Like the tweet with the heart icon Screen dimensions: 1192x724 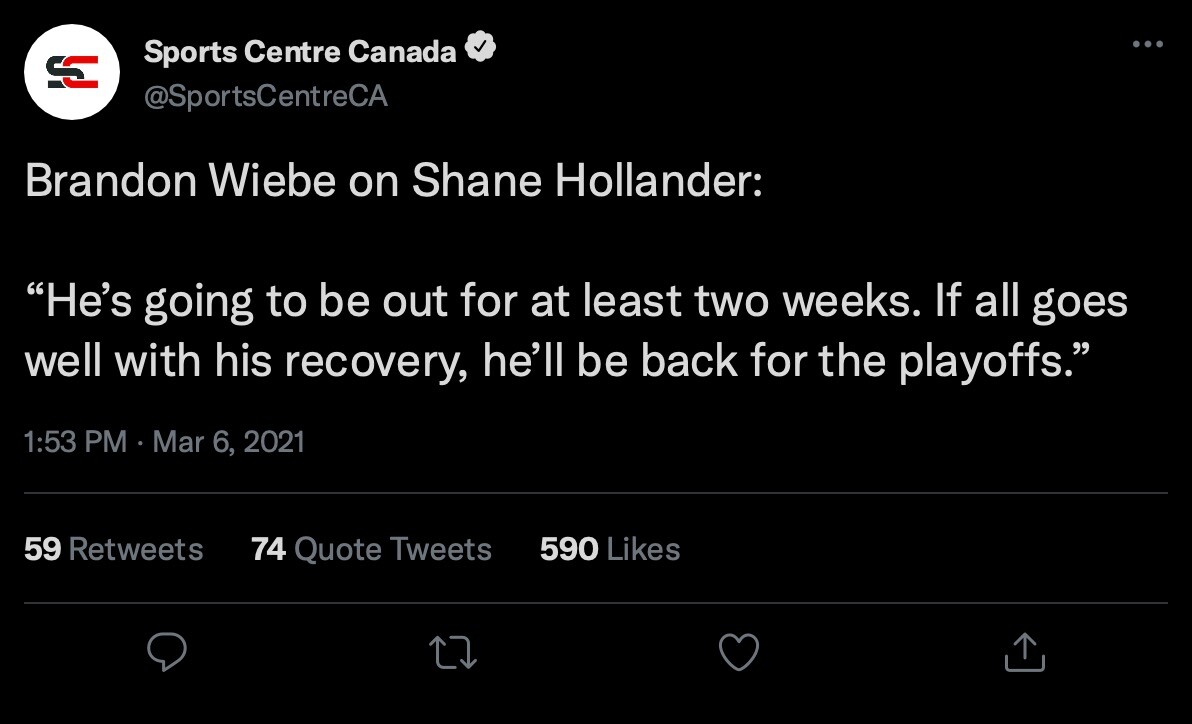[x=739, y=653]
